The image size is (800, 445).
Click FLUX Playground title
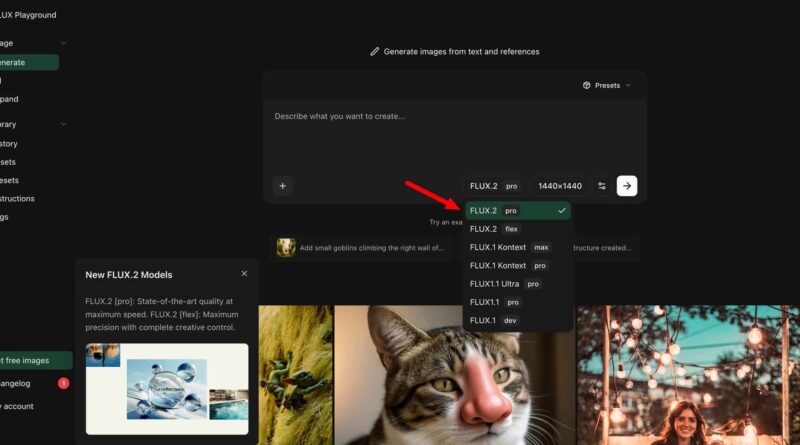click(x=28, y=15)
